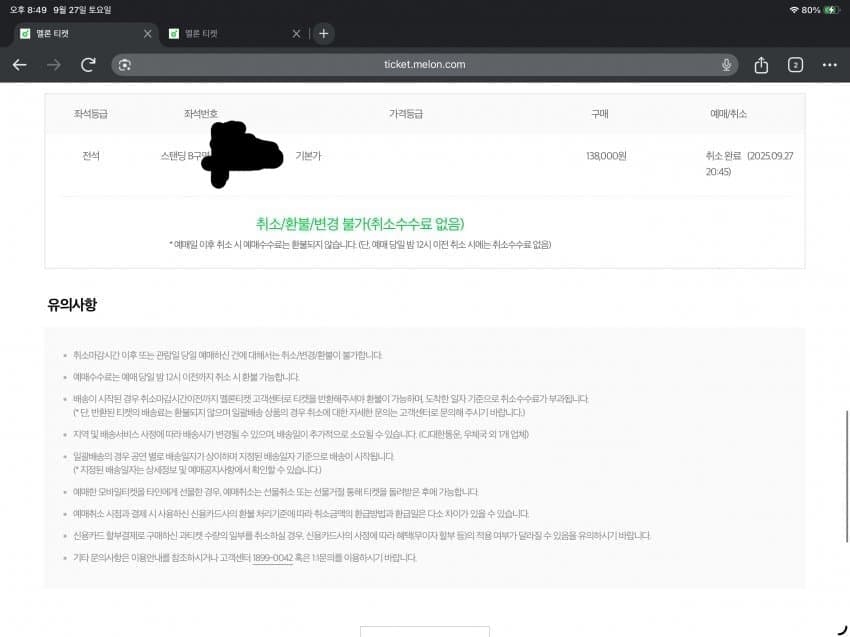
Task: Click the forward navigation arrow
Action: tap(54, 64)
